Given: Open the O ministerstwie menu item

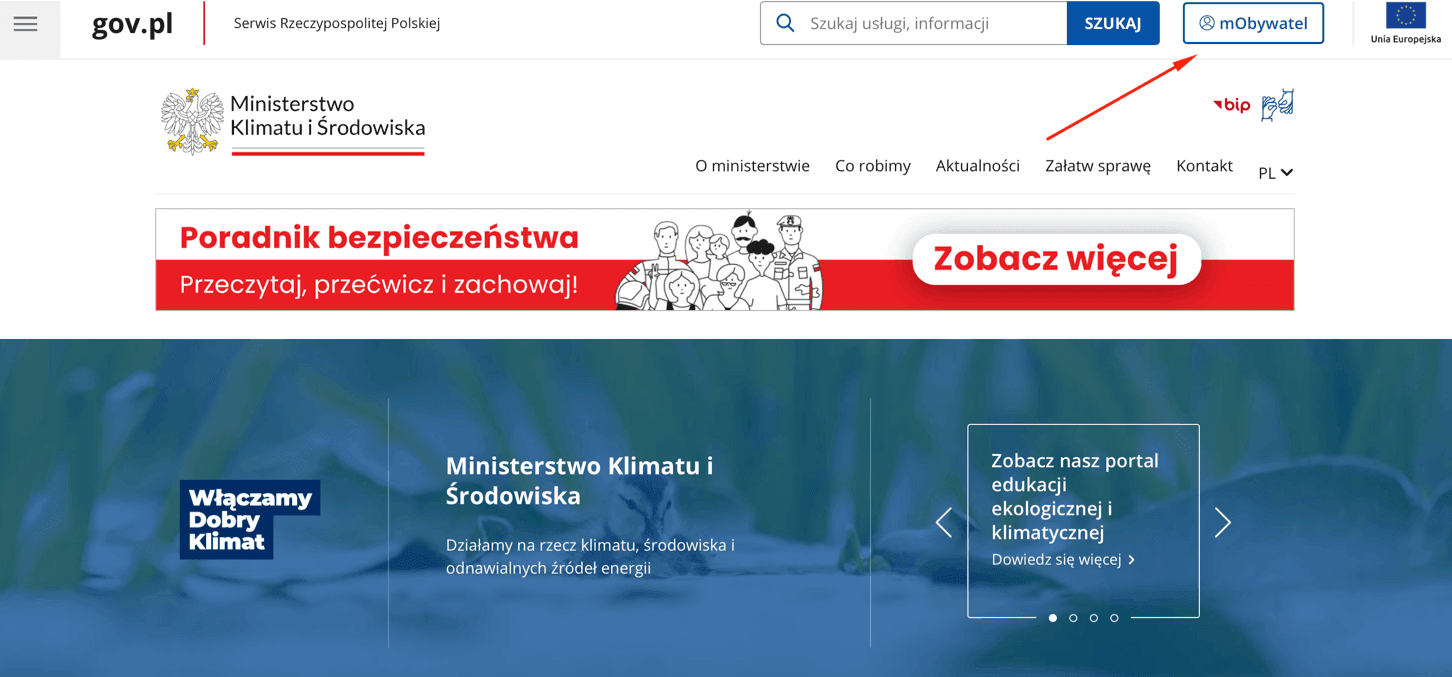Looking at the screenshot, I should click(x=752, y=166).
